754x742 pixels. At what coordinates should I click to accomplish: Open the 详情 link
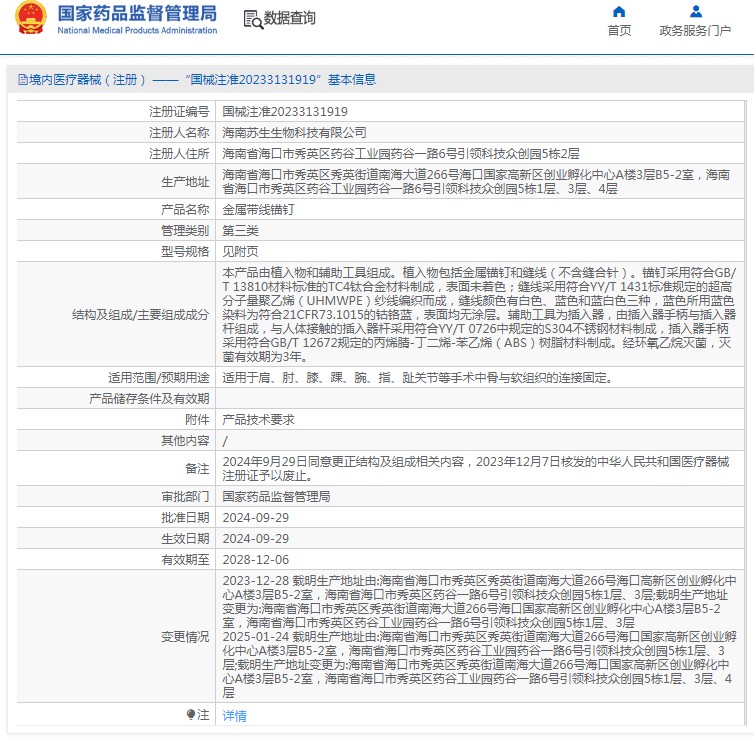234,716
